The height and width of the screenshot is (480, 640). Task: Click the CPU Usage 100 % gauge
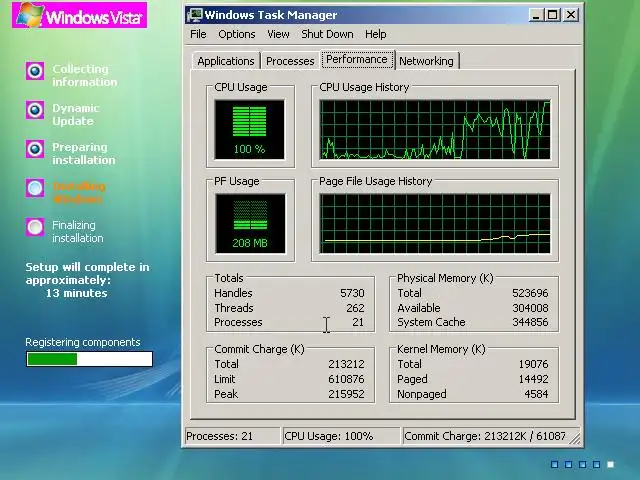[x=249, y=129]
